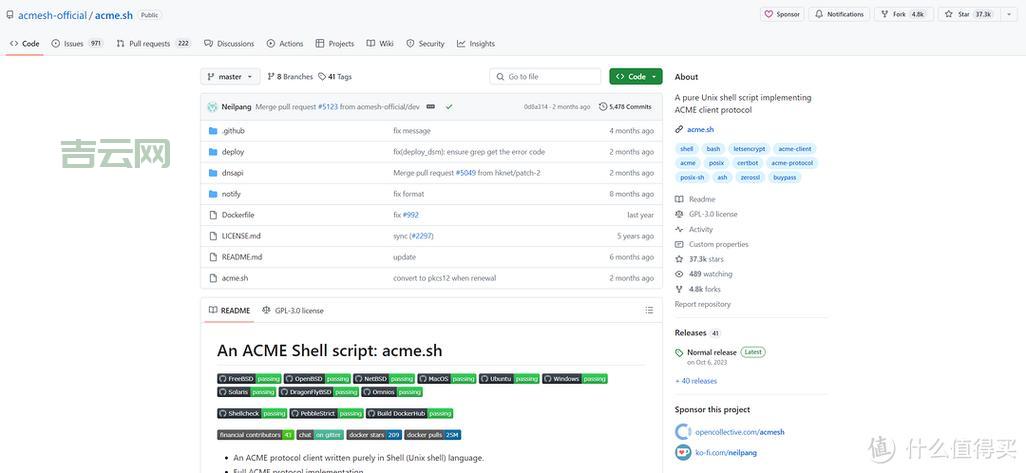Open the Pull requests tab
Screen dimensions: 1026x473
pos(153,44)
